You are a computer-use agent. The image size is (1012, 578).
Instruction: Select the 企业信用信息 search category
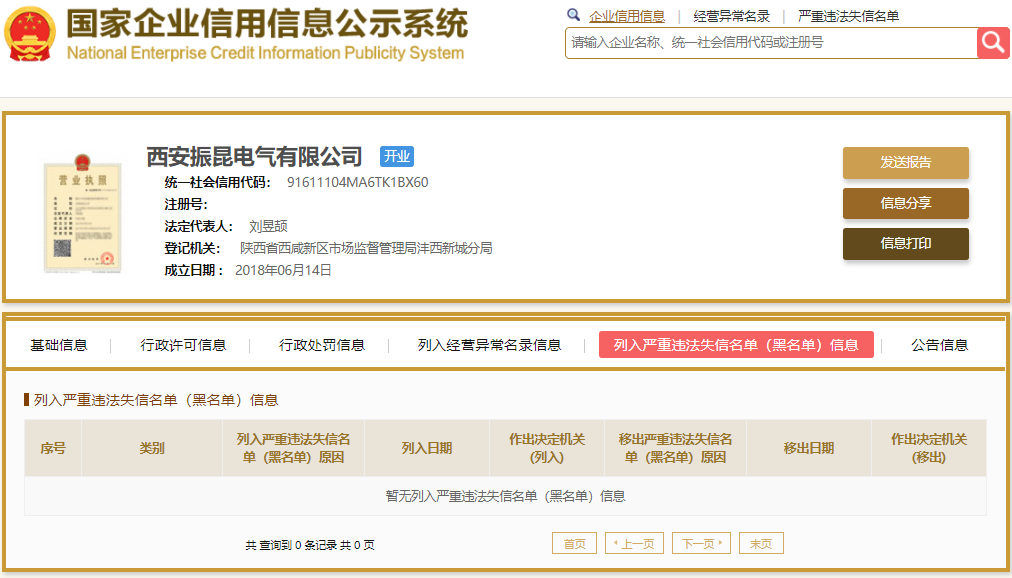pos(627,17)
